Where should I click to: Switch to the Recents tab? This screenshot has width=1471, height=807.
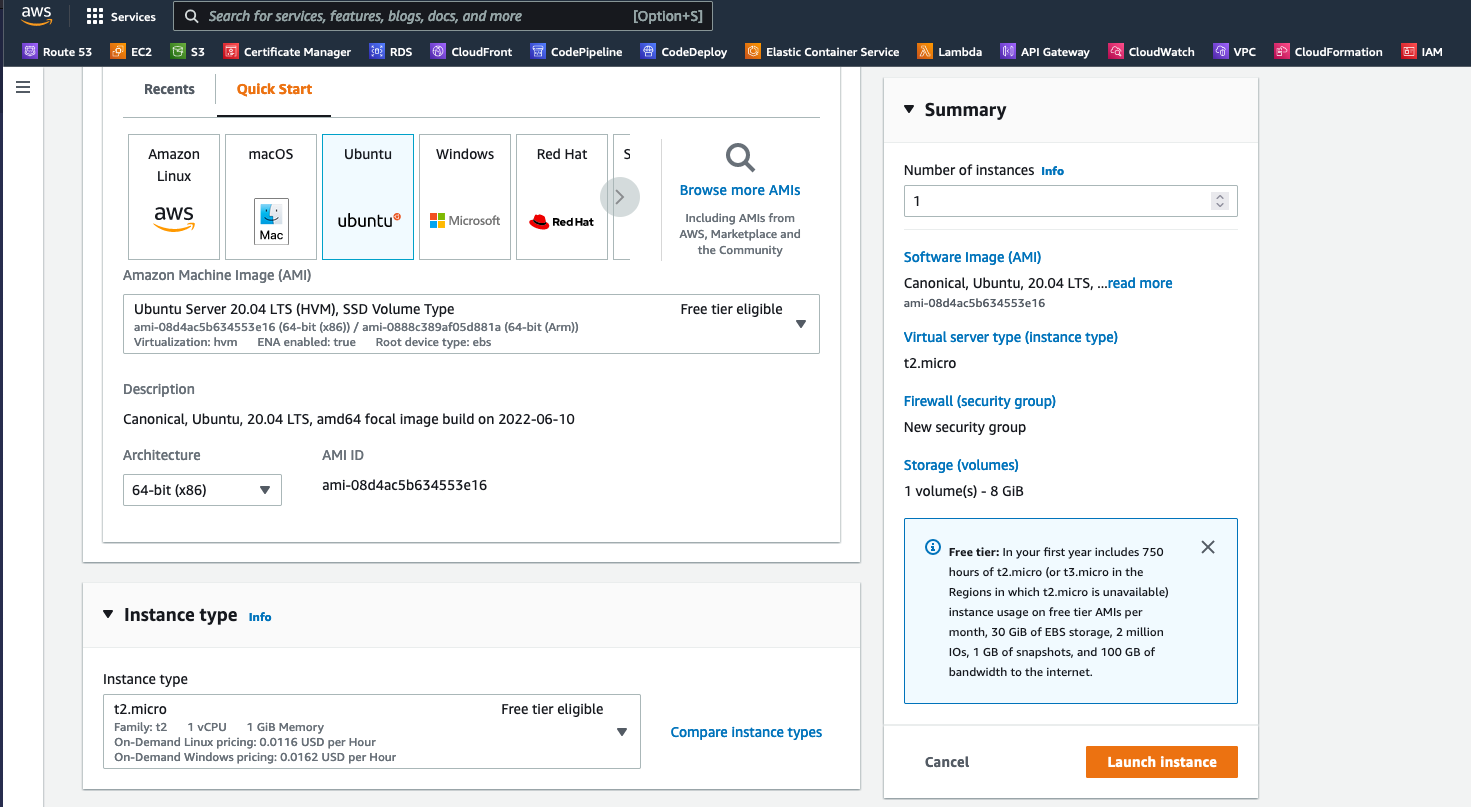point(169,89)
